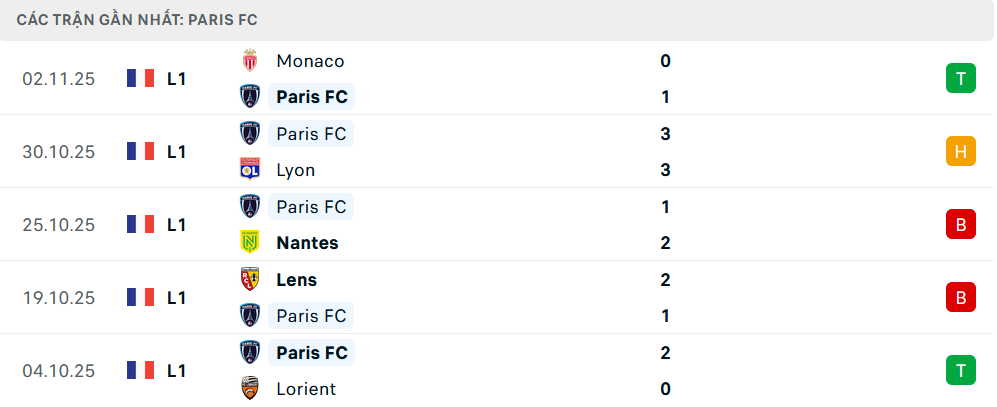997x407 pixels.
Task: Click orange H badge for Lyon match
Action: coord(960,152)
